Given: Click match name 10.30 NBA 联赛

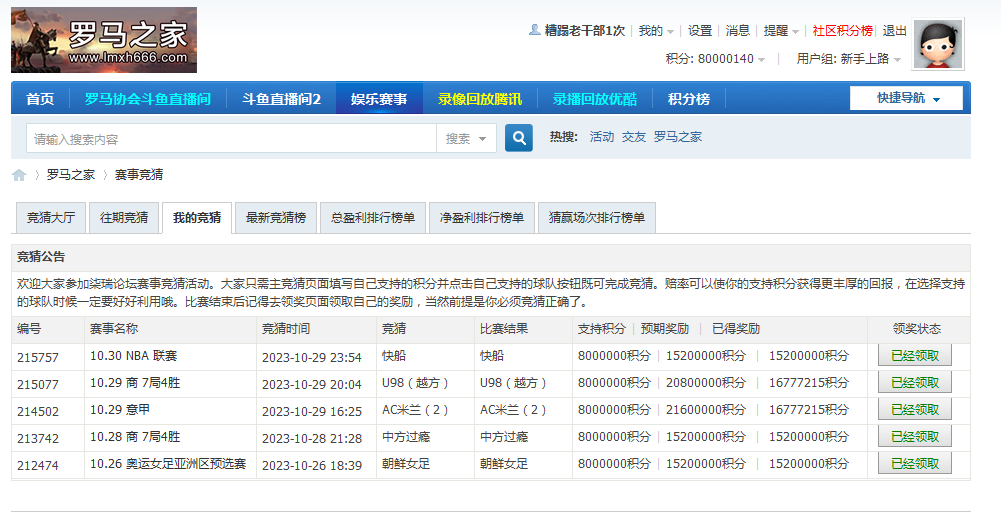Looking at the screenshot, I should (133, 356).
